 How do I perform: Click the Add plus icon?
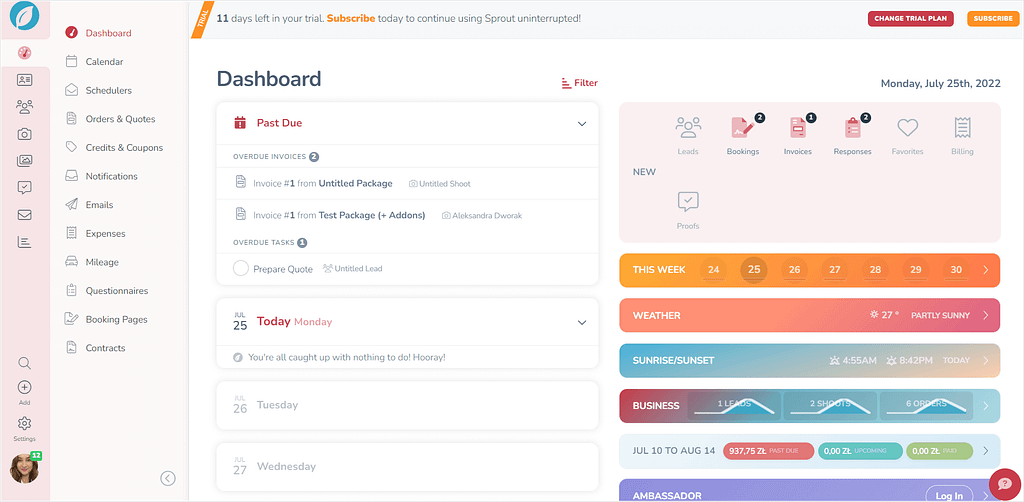(24, 387)
